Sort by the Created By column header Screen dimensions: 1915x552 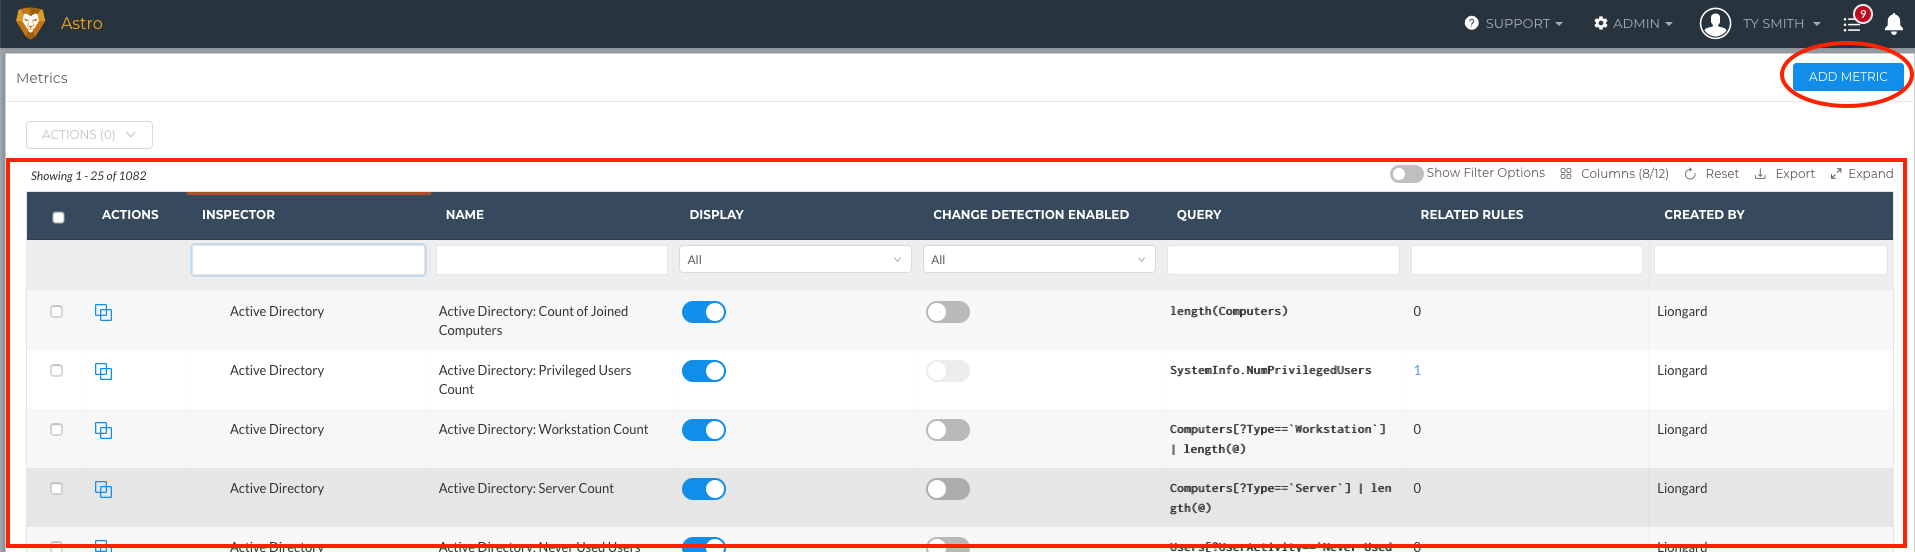click(x=1704, y=215)
